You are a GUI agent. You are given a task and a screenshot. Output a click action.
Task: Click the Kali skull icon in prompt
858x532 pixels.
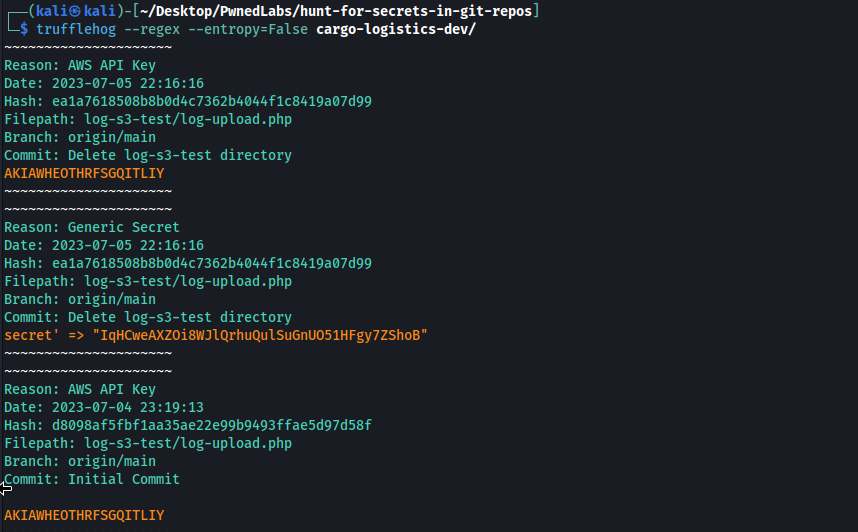(75, 11)
